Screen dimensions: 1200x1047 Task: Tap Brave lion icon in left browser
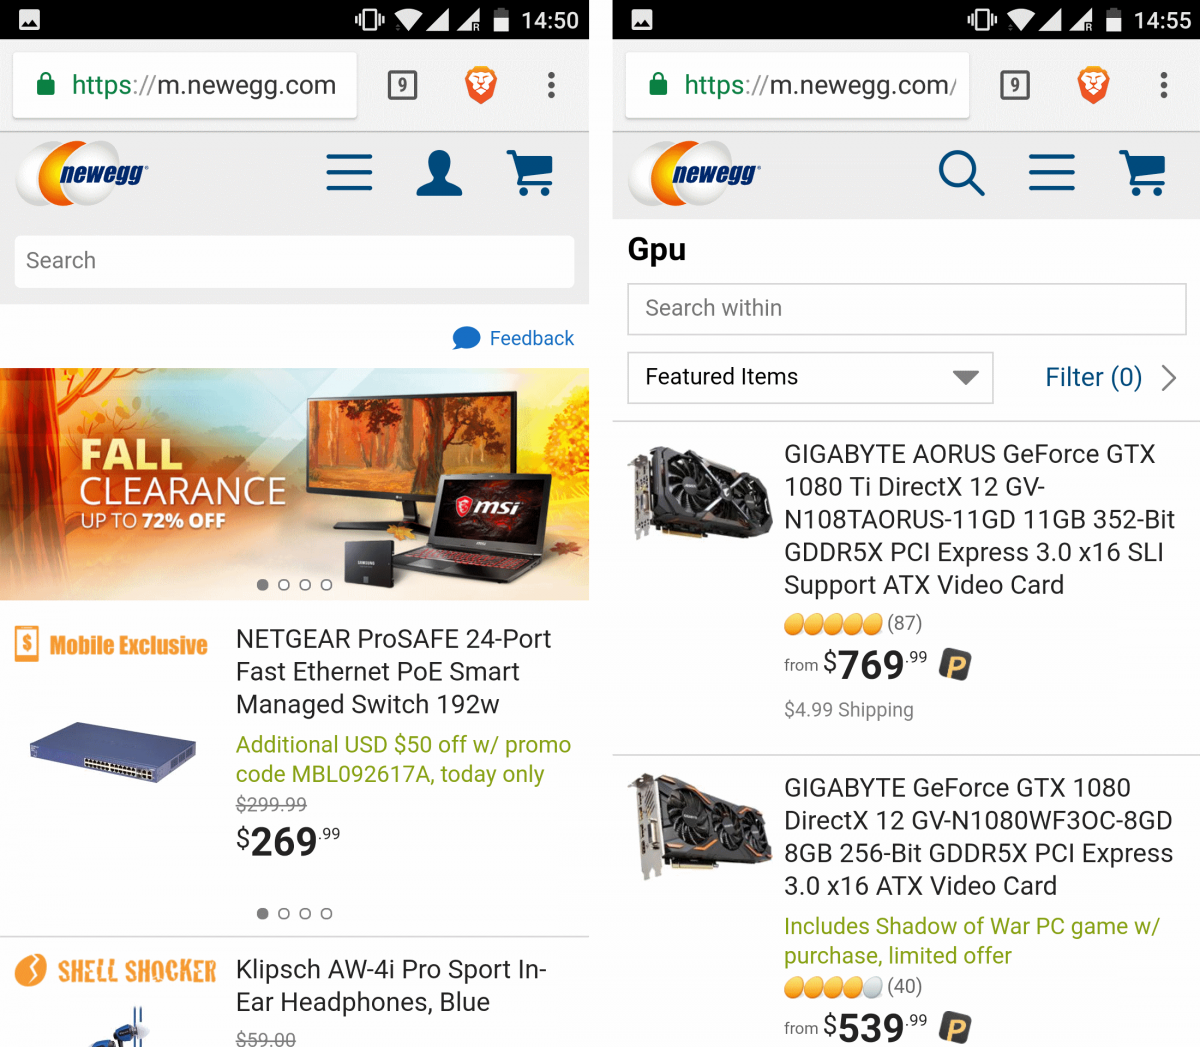481,85
